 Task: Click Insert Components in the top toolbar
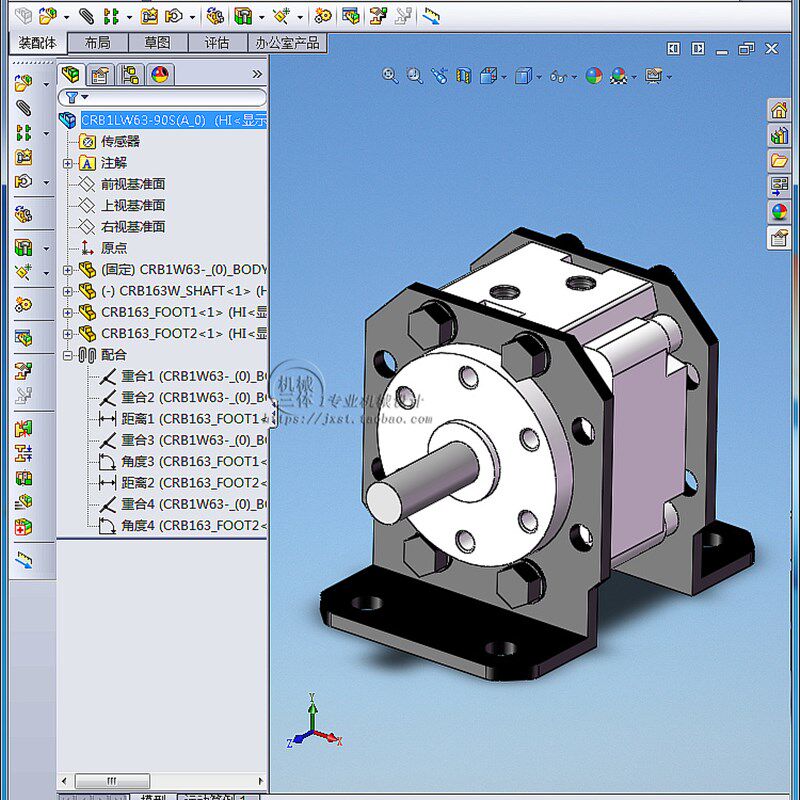click(47, 16)
